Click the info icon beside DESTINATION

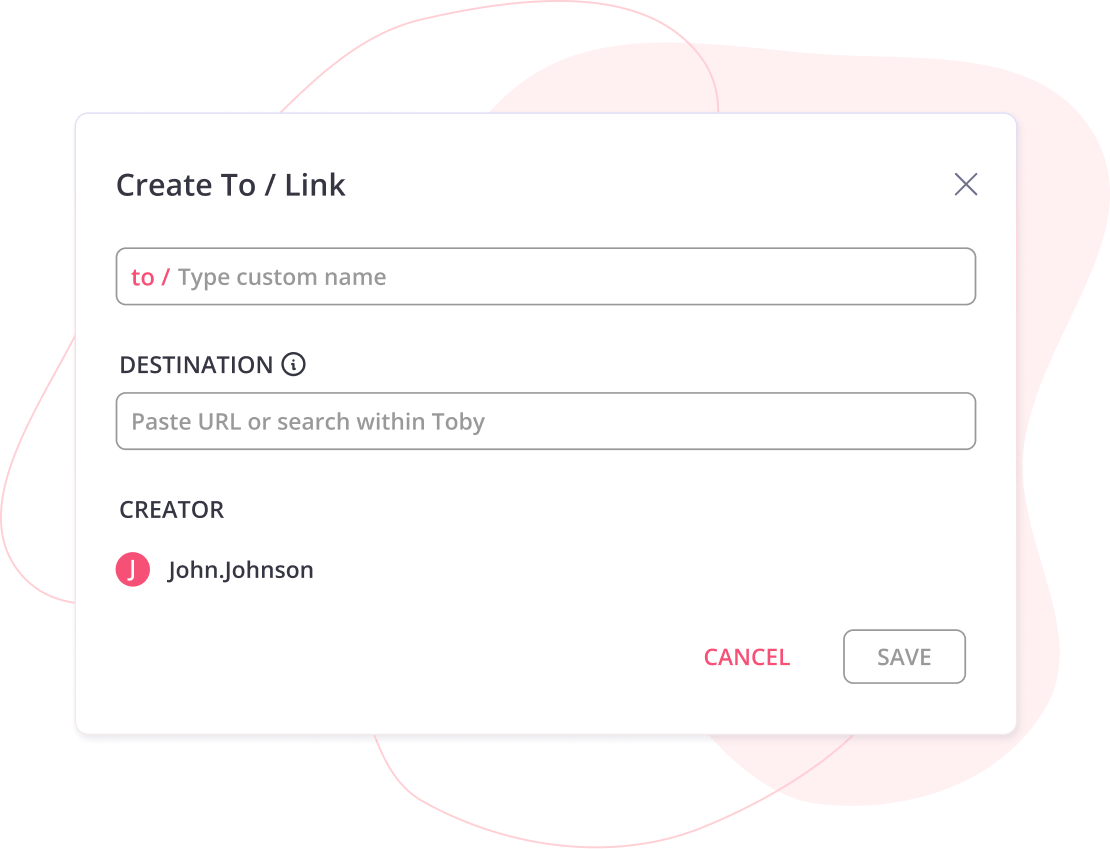tap(293, 365)
